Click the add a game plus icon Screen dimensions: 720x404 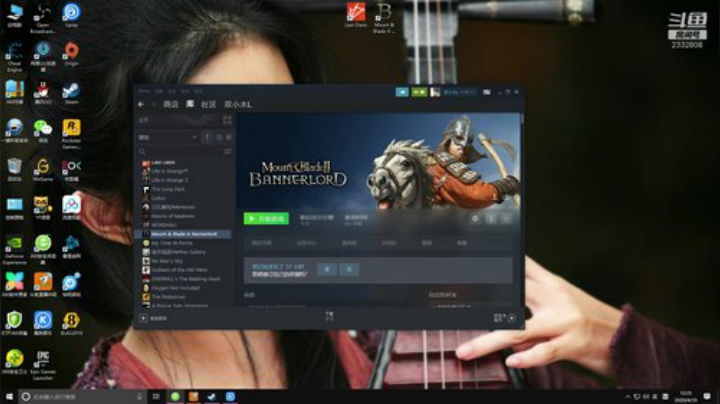tap(143, 318)
